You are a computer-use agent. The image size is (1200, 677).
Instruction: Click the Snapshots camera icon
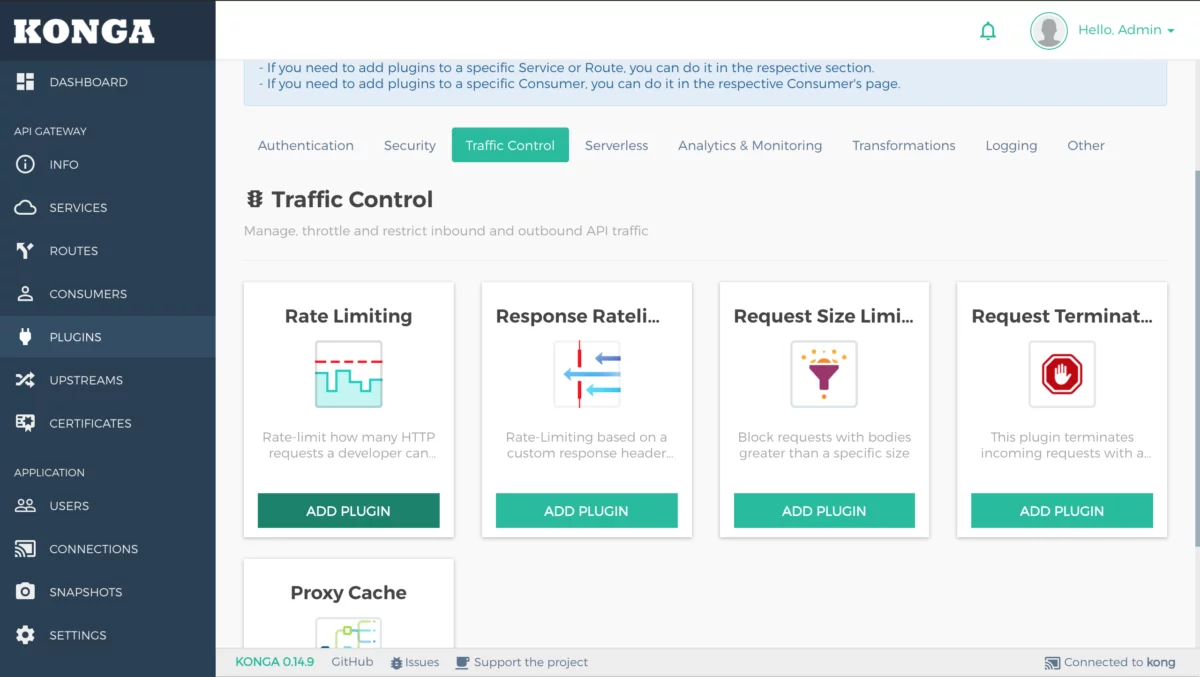click(x=26, y=591)
